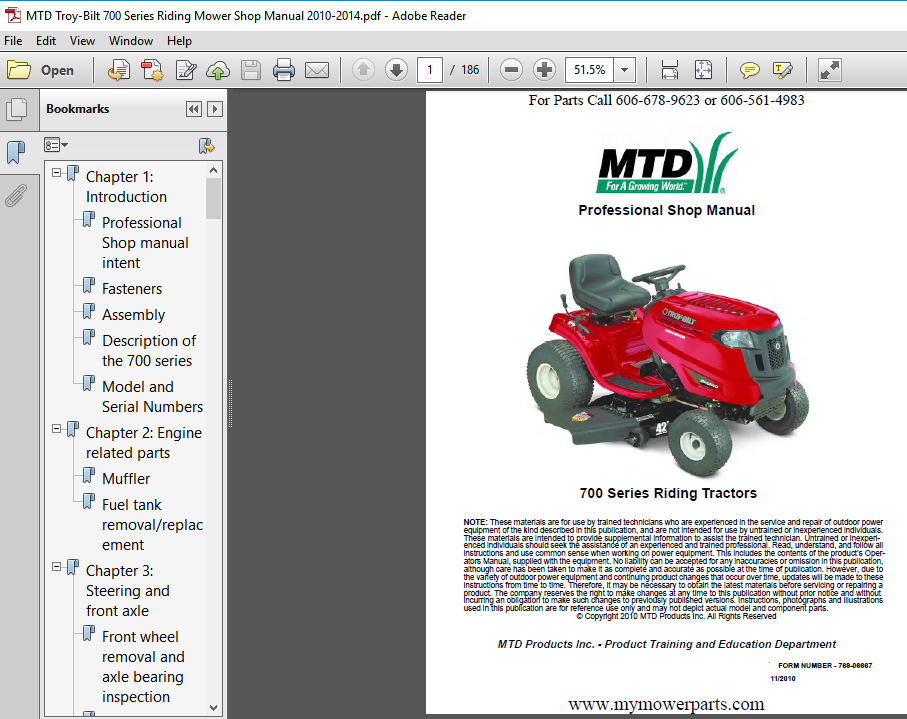Open the Help menu
The image size is (907, 719).
pyautogui.click(x=179, y=41)
